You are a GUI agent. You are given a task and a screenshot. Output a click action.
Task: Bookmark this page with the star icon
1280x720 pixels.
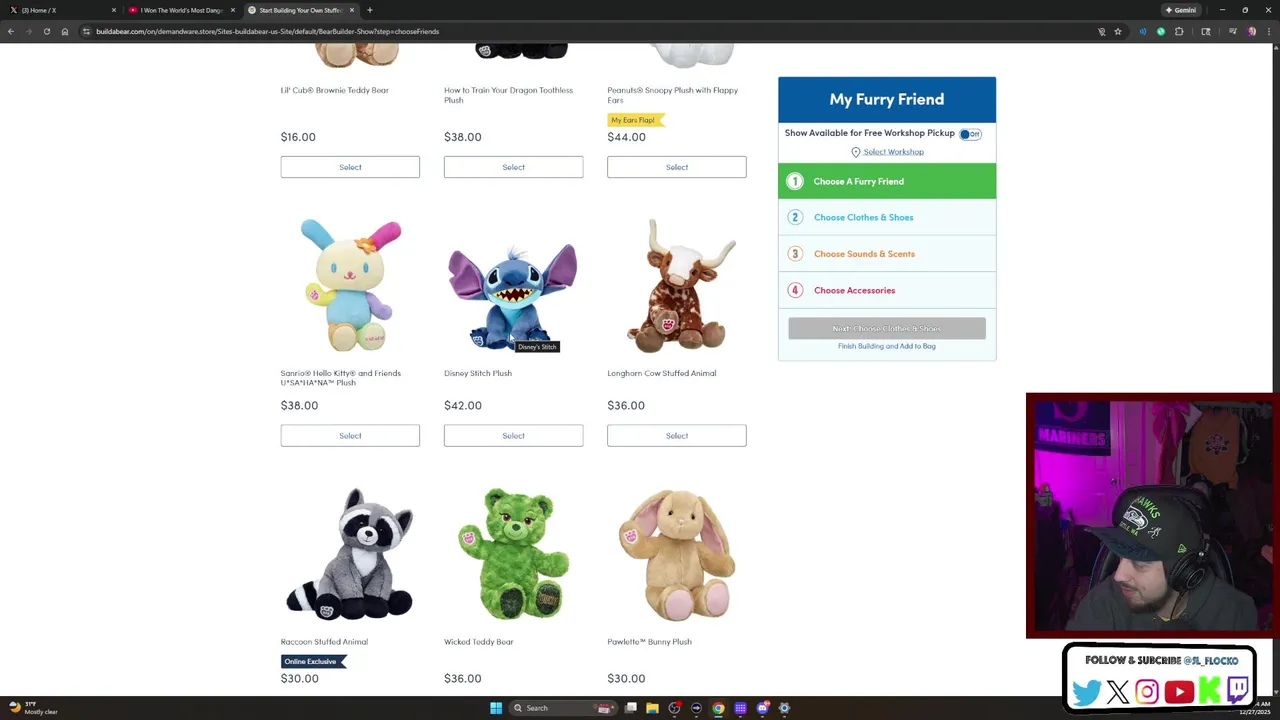point(1118,31)
